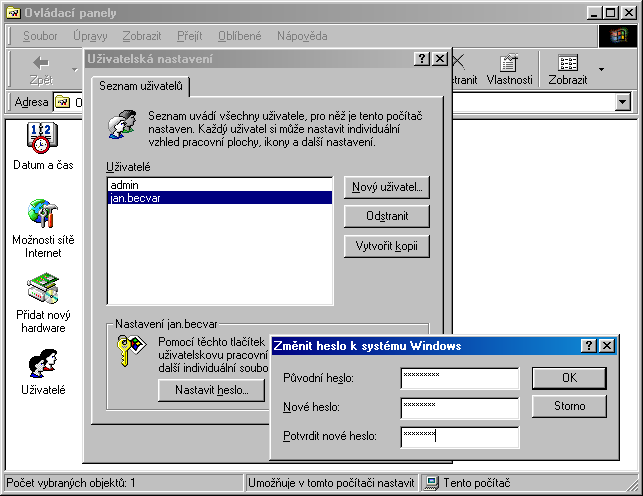The image size is (643, 496).
Task: Cancel password change with Storno
Action: coord(569,406)
